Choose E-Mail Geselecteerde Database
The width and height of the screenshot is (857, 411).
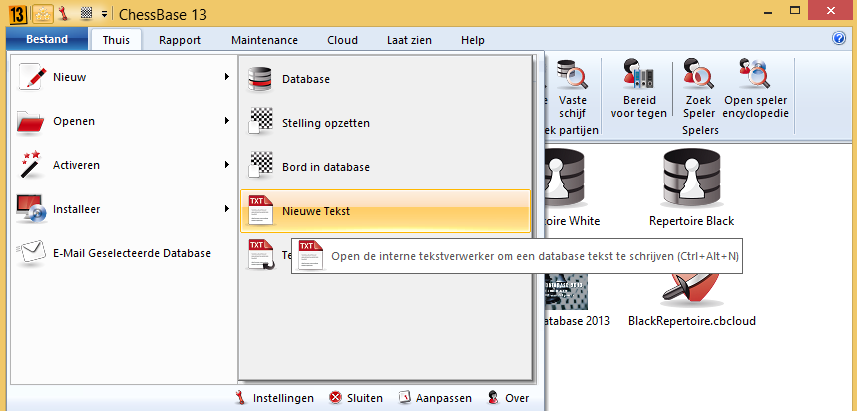click(124, 253)
